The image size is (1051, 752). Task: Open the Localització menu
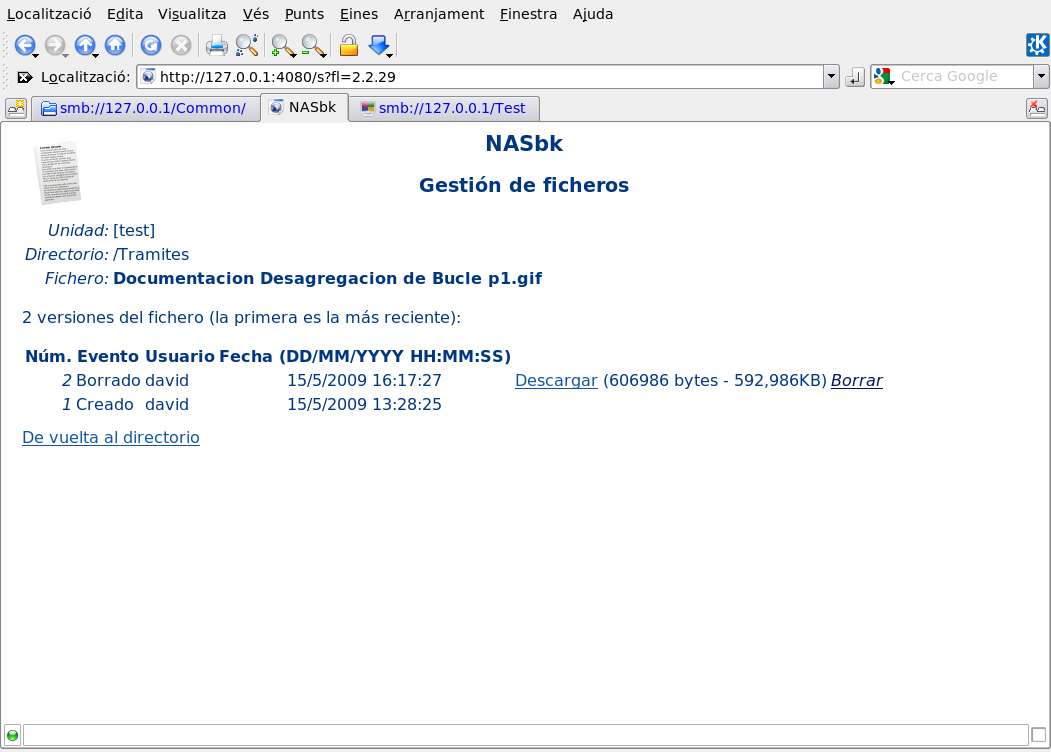[x=49, y=14]
